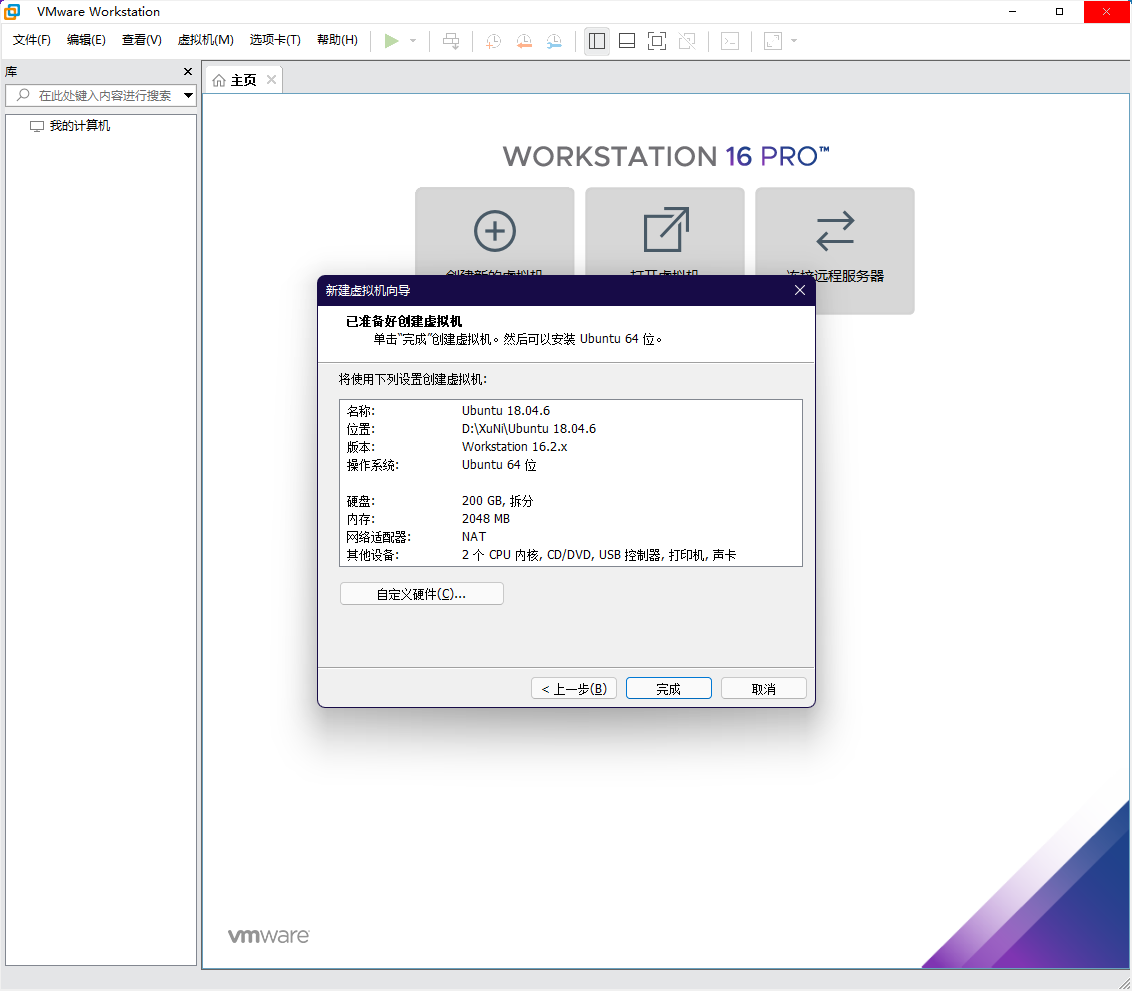The image size is (1132, 991).
Task: Open the Snapshot Manager toolbar icon
Action: coord(554,41)
